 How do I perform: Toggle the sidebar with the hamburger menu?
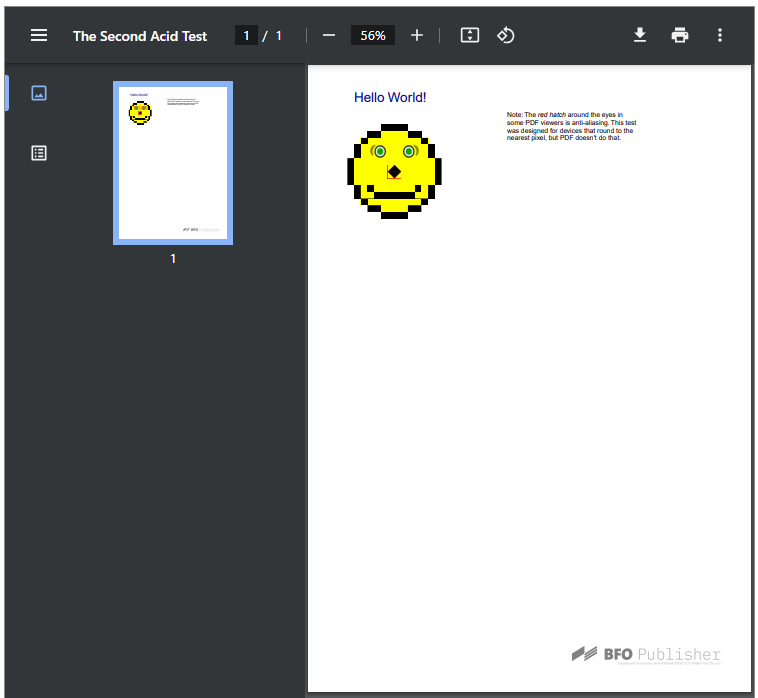[x=39, y=35]
